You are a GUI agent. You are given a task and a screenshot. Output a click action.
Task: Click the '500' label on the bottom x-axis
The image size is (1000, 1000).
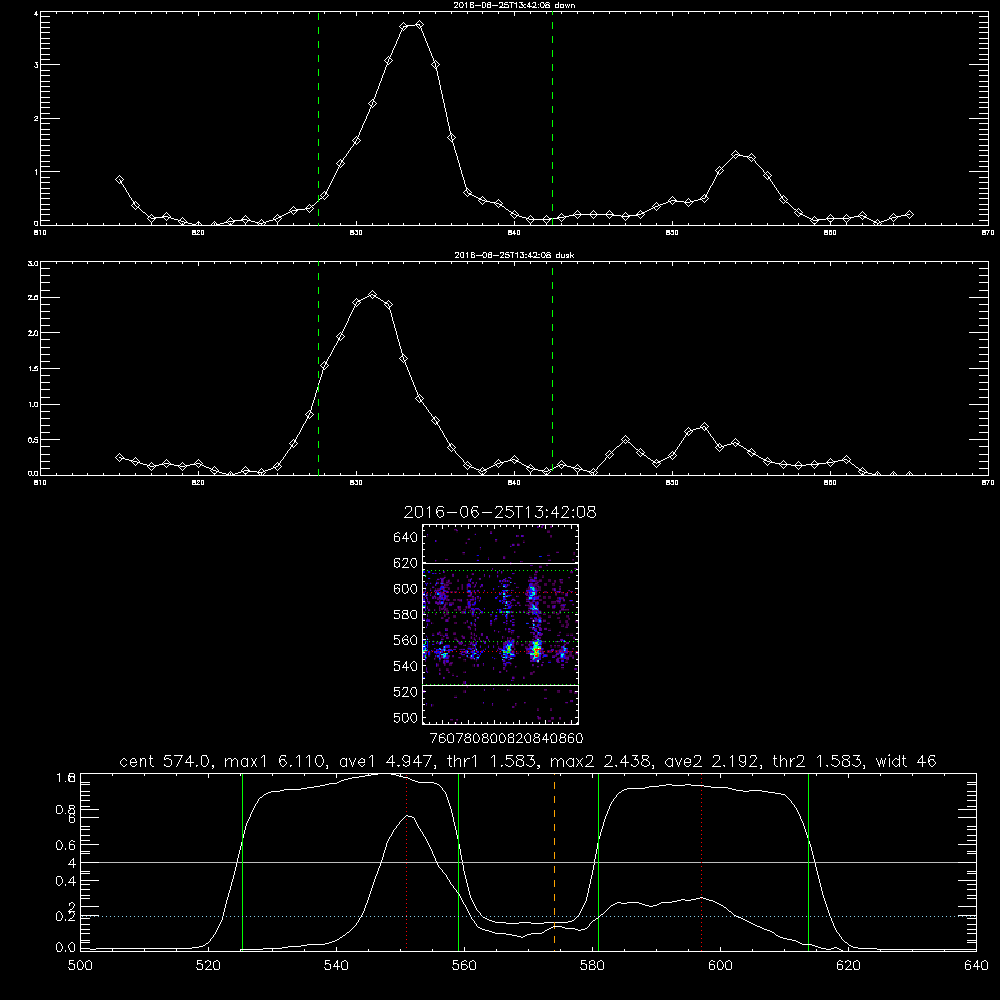tap(80, 966)
